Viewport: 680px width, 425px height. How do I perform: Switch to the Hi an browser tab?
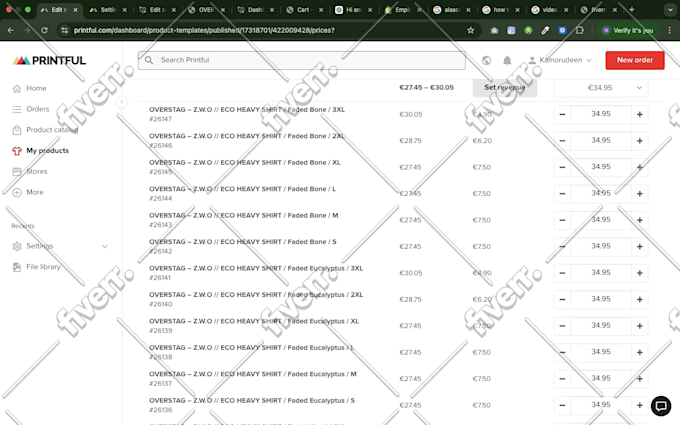(x=353, y=10)
